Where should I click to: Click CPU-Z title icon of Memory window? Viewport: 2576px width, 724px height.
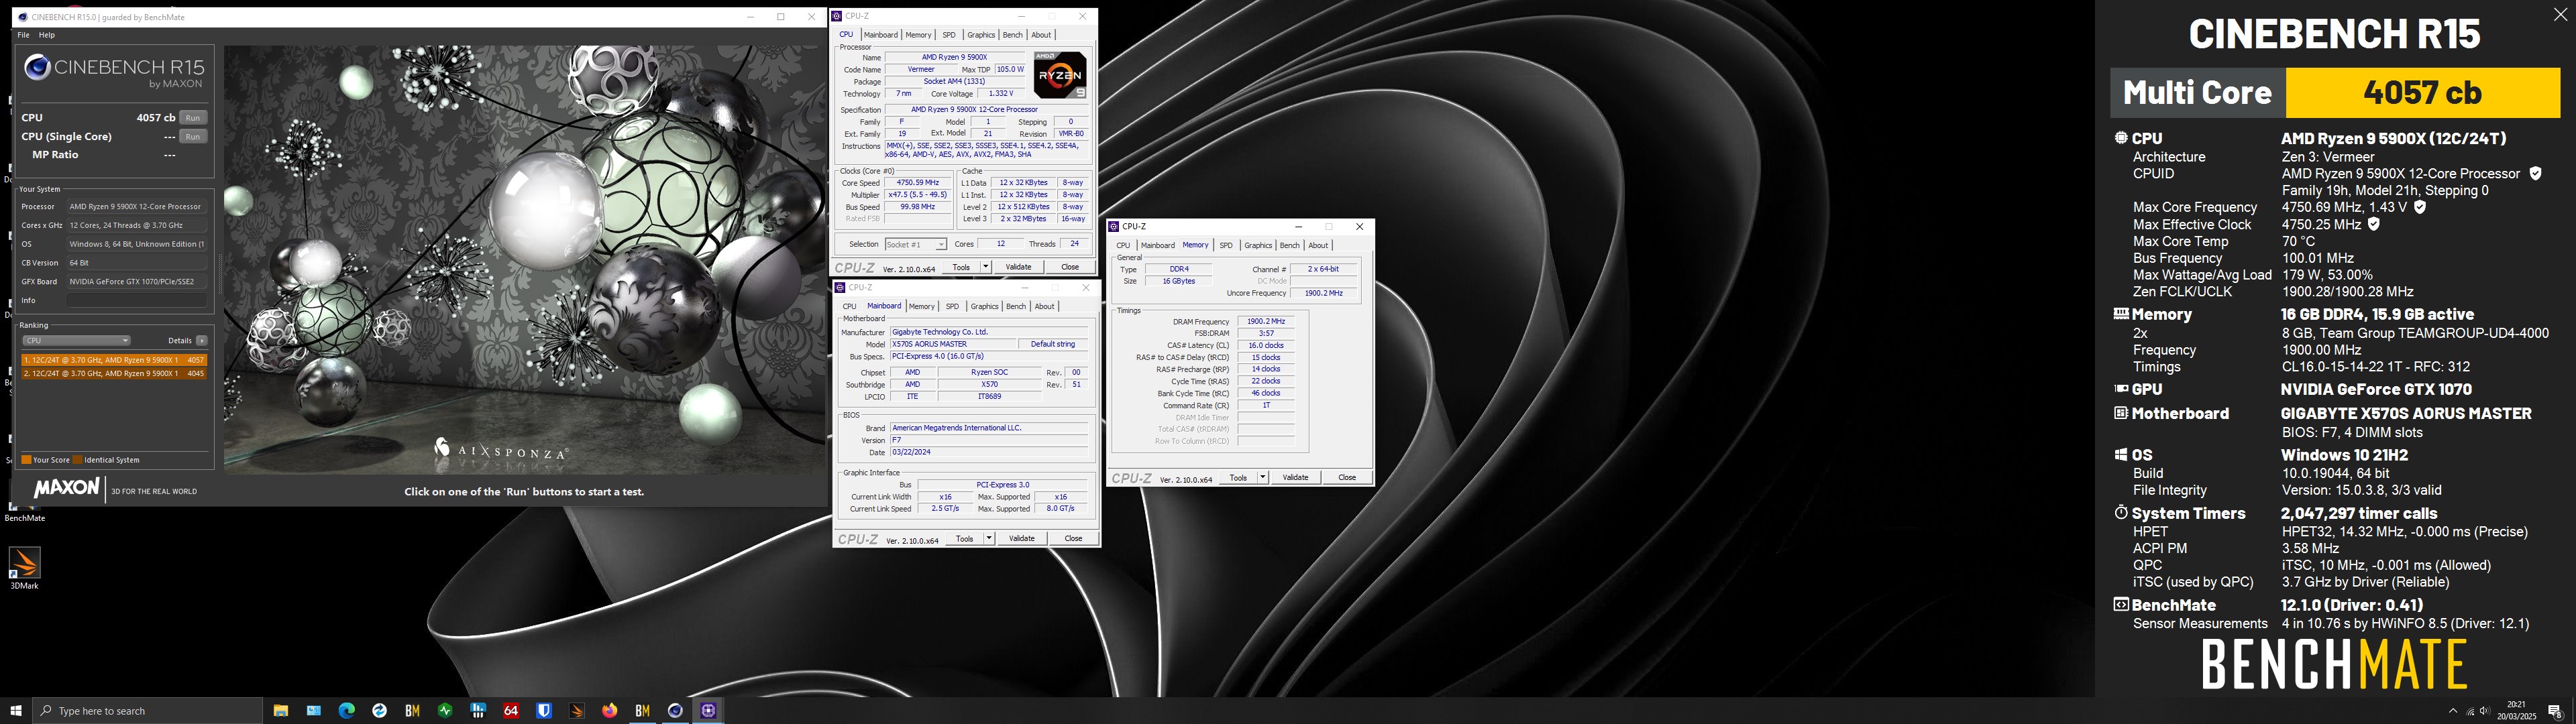pos(1114,226)
